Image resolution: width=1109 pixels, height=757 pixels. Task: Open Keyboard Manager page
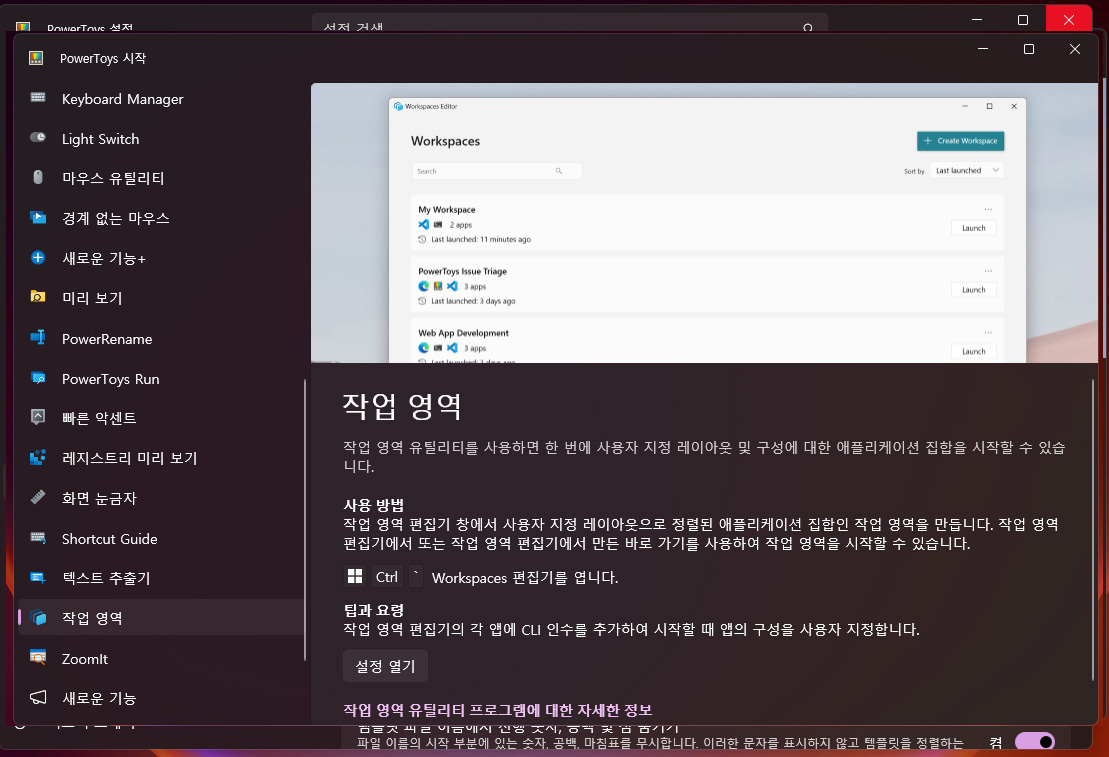pyautogui.click(x=161, y=99)
